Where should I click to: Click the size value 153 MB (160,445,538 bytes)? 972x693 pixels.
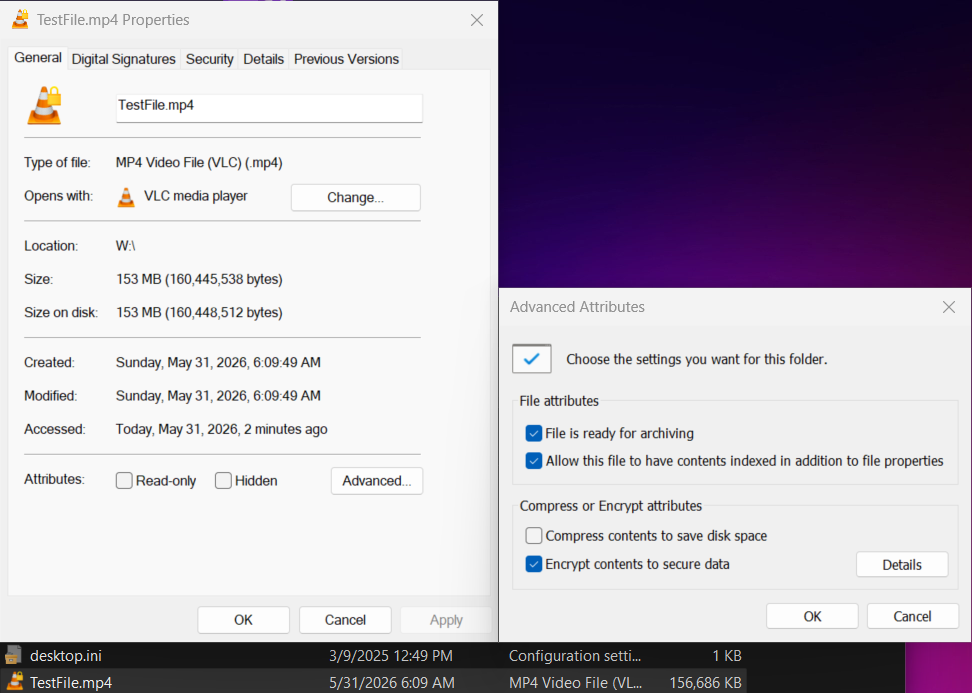pos(199,279)
